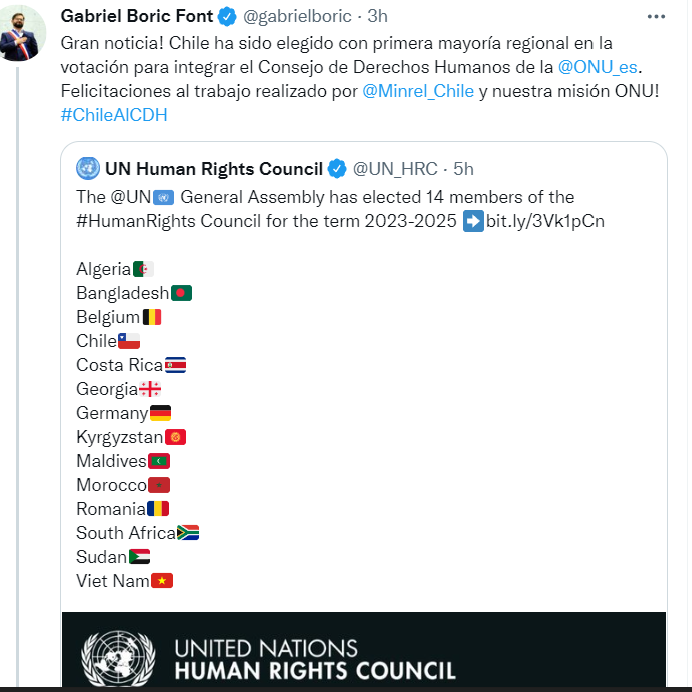Click Gabriel Boric Font display name
692x692 pixels.
click(137, 17)
